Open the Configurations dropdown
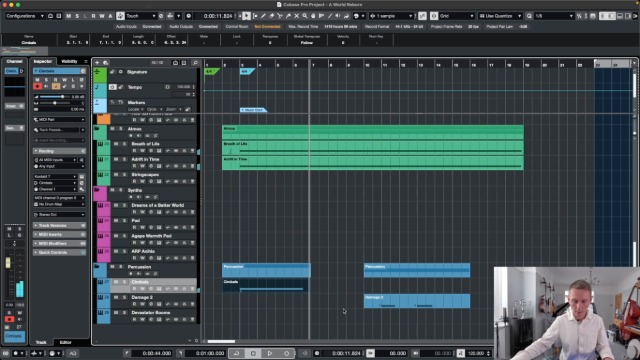Viewport: 640px width, 360px height. tap(25, 16)
